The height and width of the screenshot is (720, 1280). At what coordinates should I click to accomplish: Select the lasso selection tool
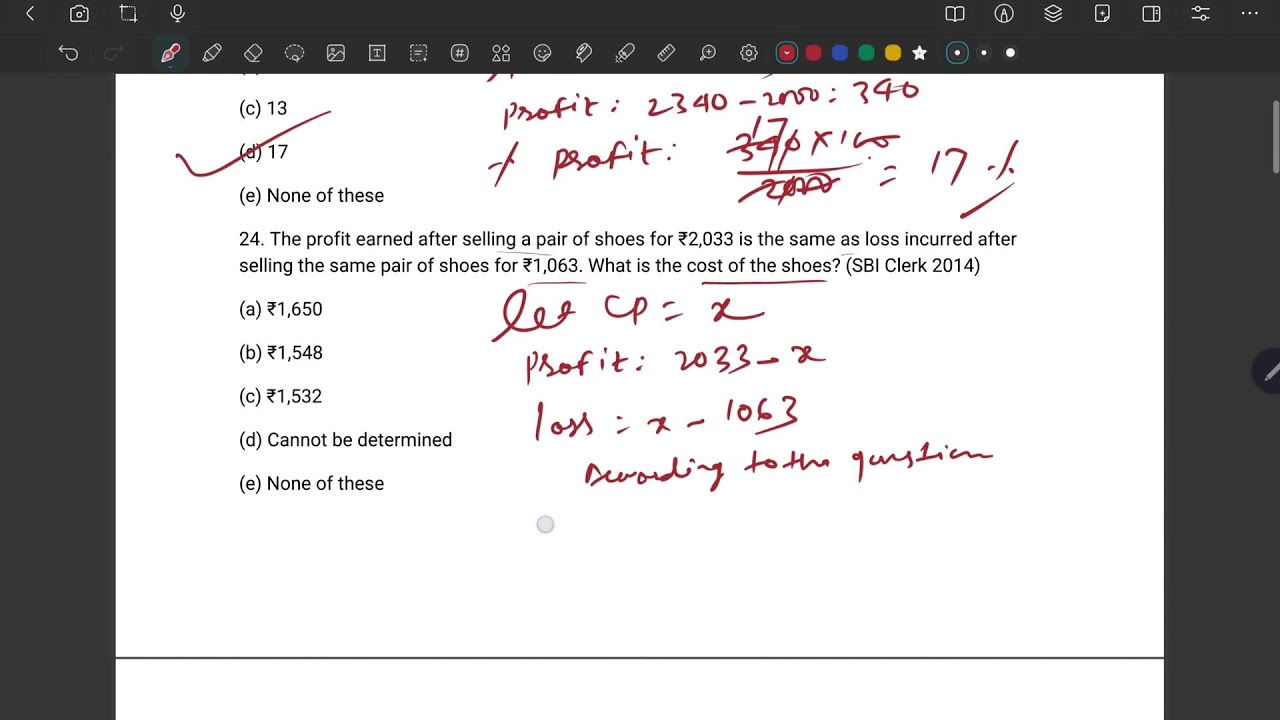[x=294, y=53]
